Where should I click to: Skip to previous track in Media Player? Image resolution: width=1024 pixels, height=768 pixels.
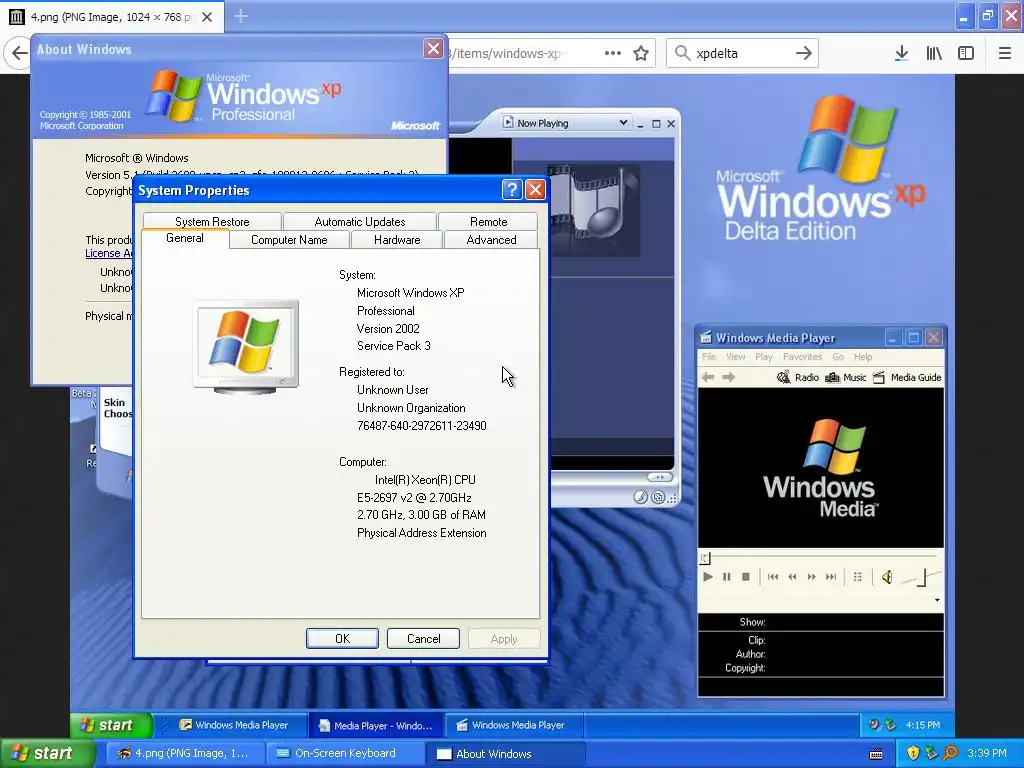773,577
